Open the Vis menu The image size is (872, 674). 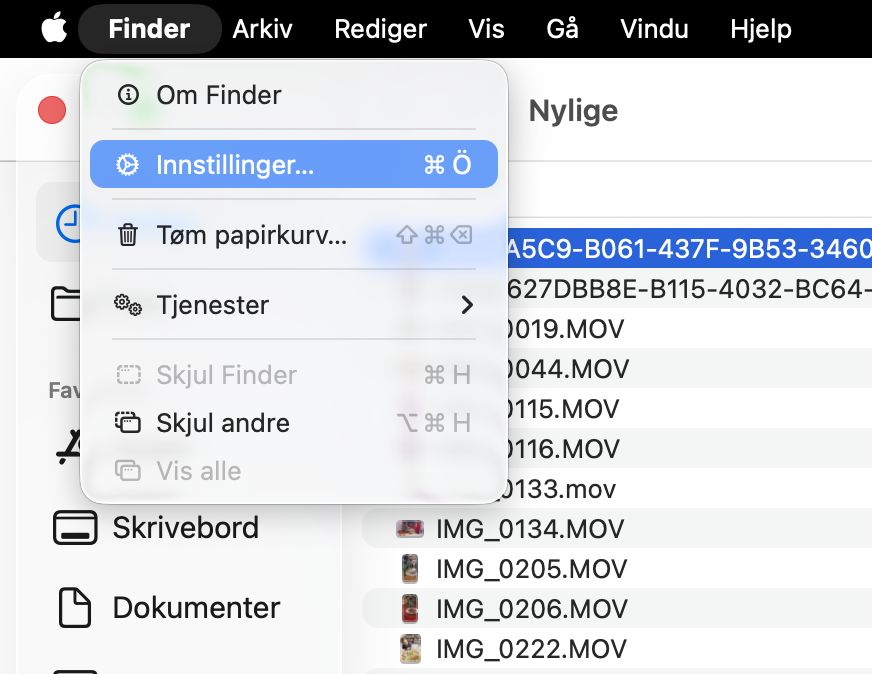coord(486,29)
